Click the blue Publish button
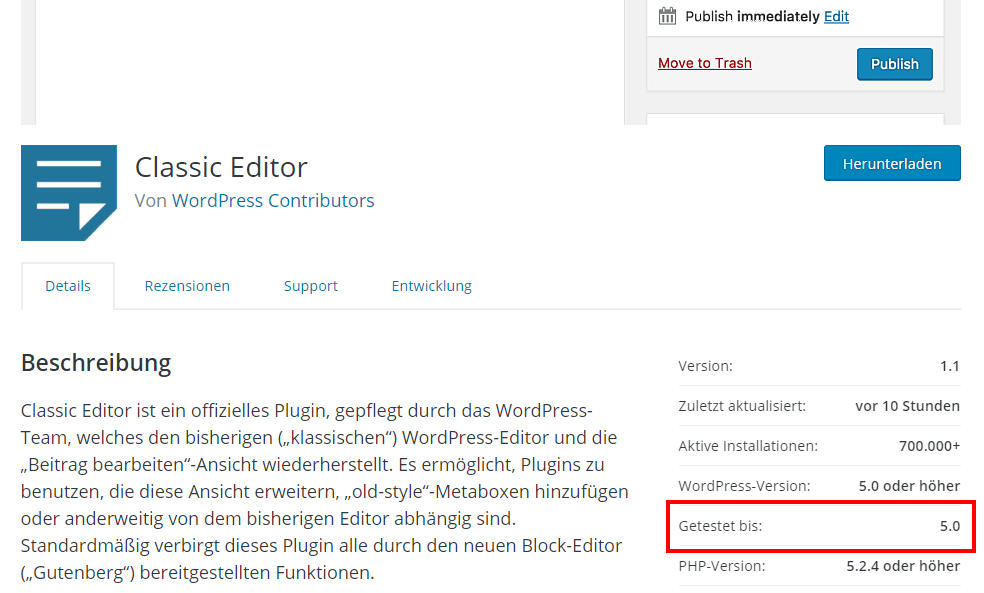The width and height of the screenshot is (984, 593). pyautogui.click(x=894, y=64)
